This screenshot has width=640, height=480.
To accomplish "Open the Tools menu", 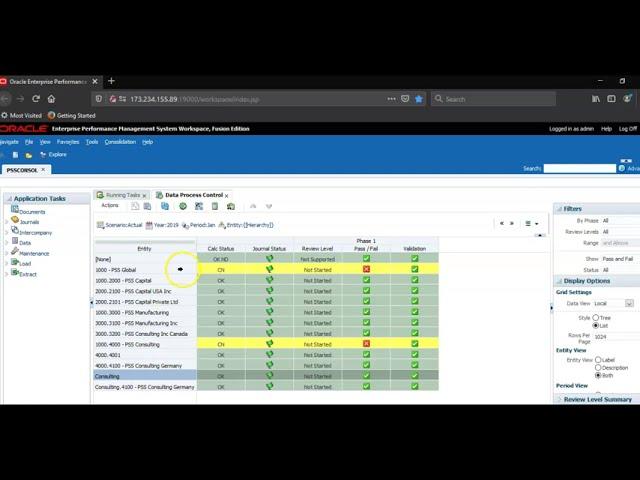I will point(92,142).
